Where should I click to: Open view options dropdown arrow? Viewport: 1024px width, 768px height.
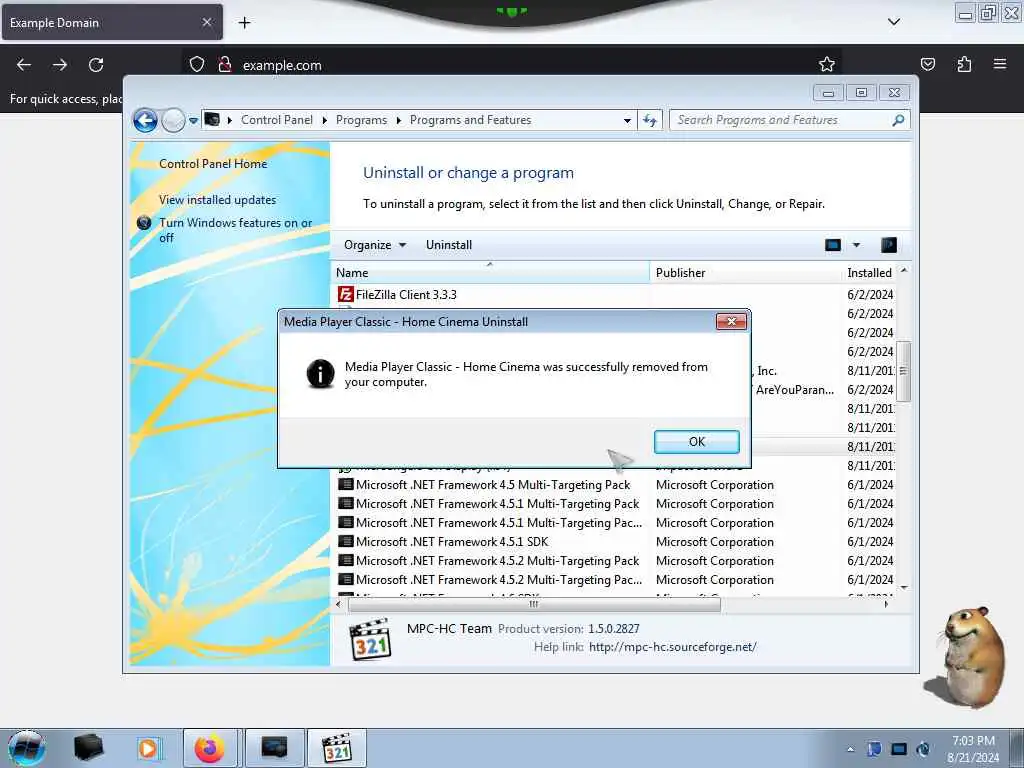coord(856,245)
